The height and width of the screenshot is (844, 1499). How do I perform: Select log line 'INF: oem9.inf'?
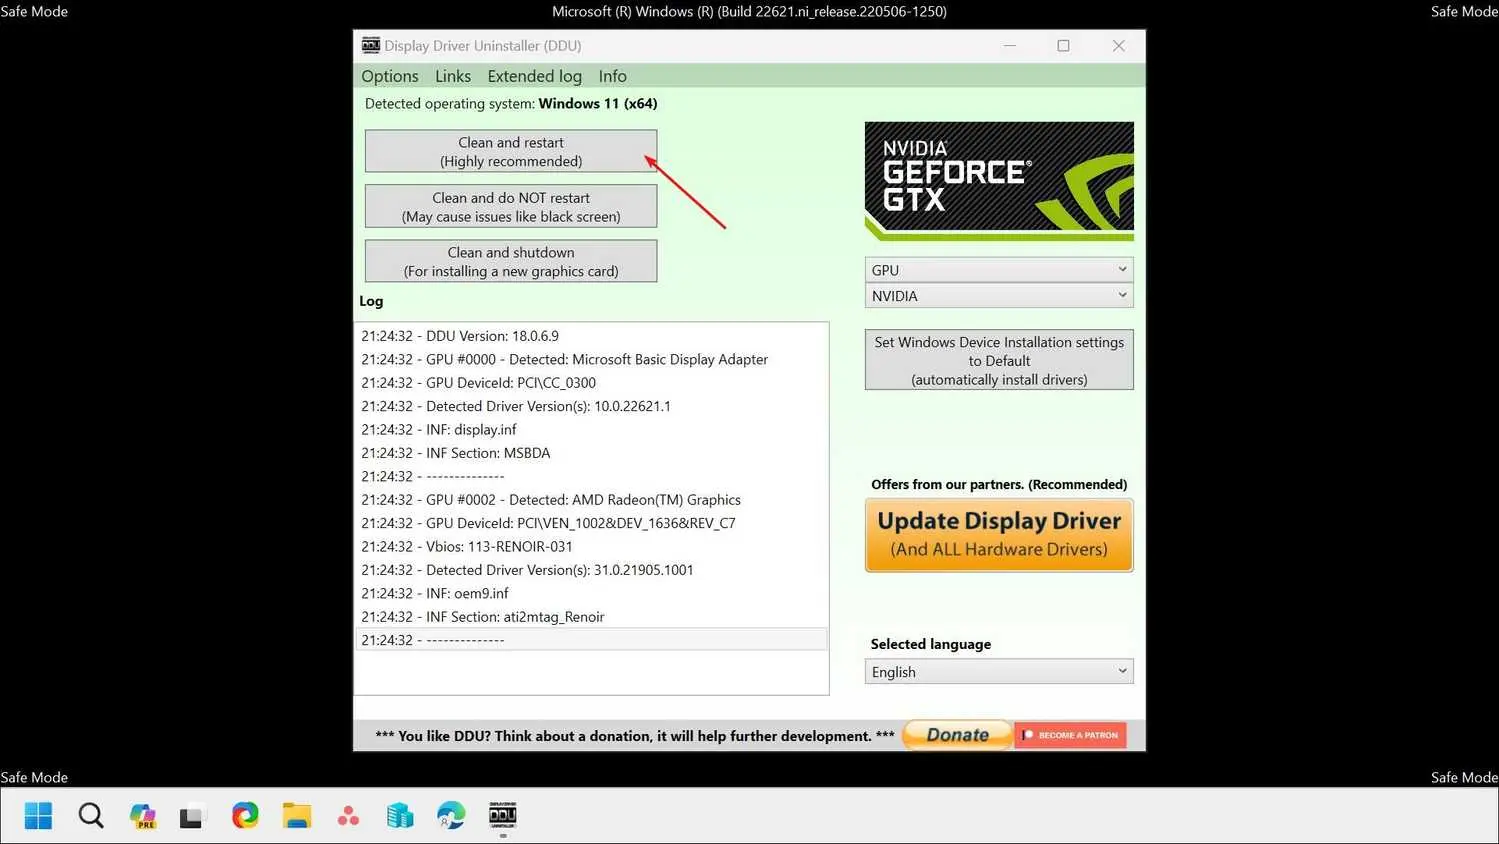click(591, 593)
